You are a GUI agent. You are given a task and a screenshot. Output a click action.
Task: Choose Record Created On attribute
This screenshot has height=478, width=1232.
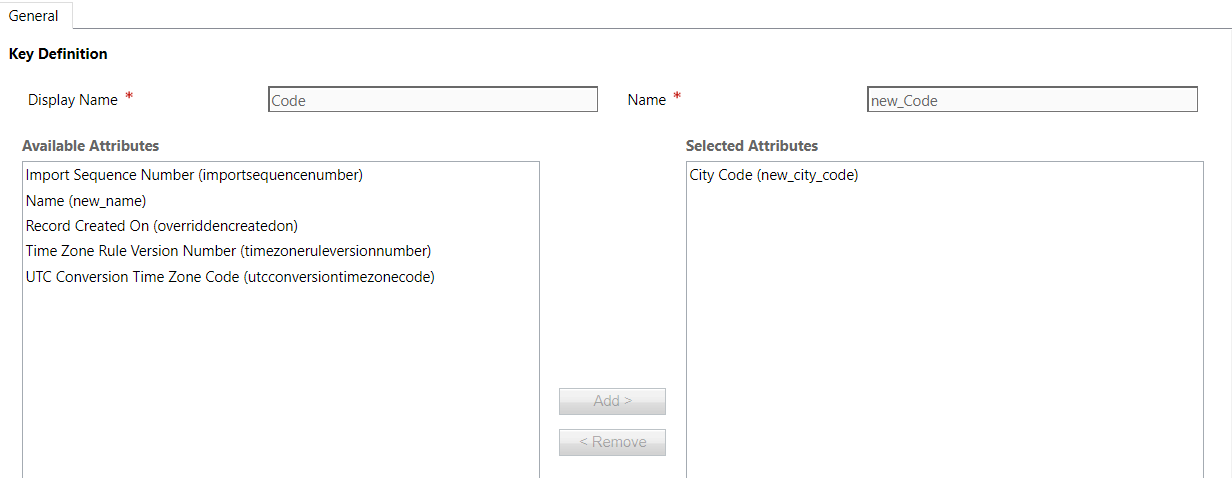click(x=162, y=226)
